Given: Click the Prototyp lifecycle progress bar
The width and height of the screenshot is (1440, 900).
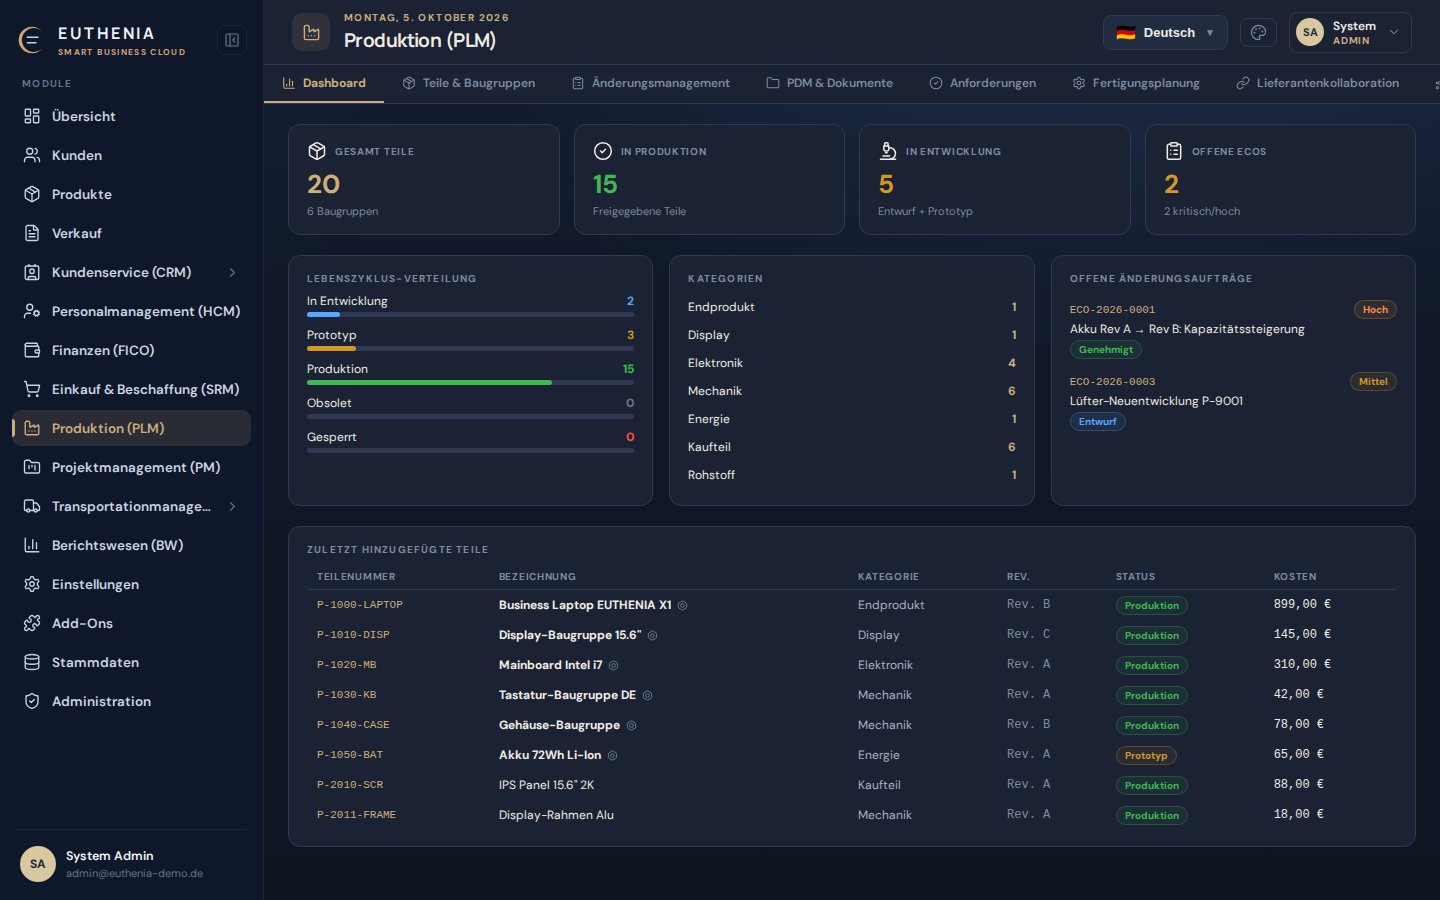Looking at the screenshot, I should pos(470,348).
